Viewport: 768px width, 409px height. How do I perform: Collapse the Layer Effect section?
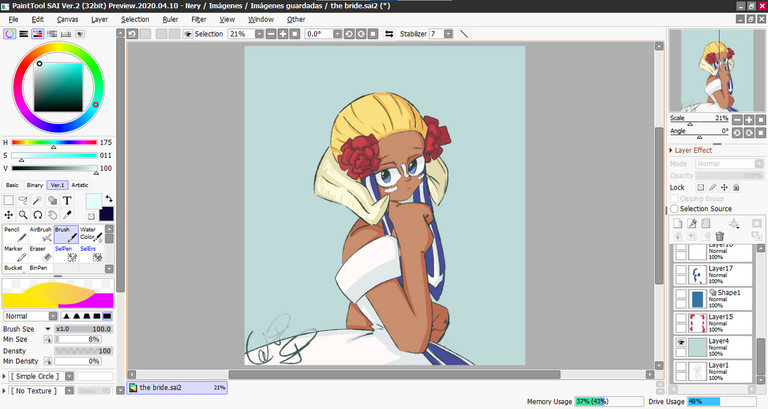(x=672, y=150)
